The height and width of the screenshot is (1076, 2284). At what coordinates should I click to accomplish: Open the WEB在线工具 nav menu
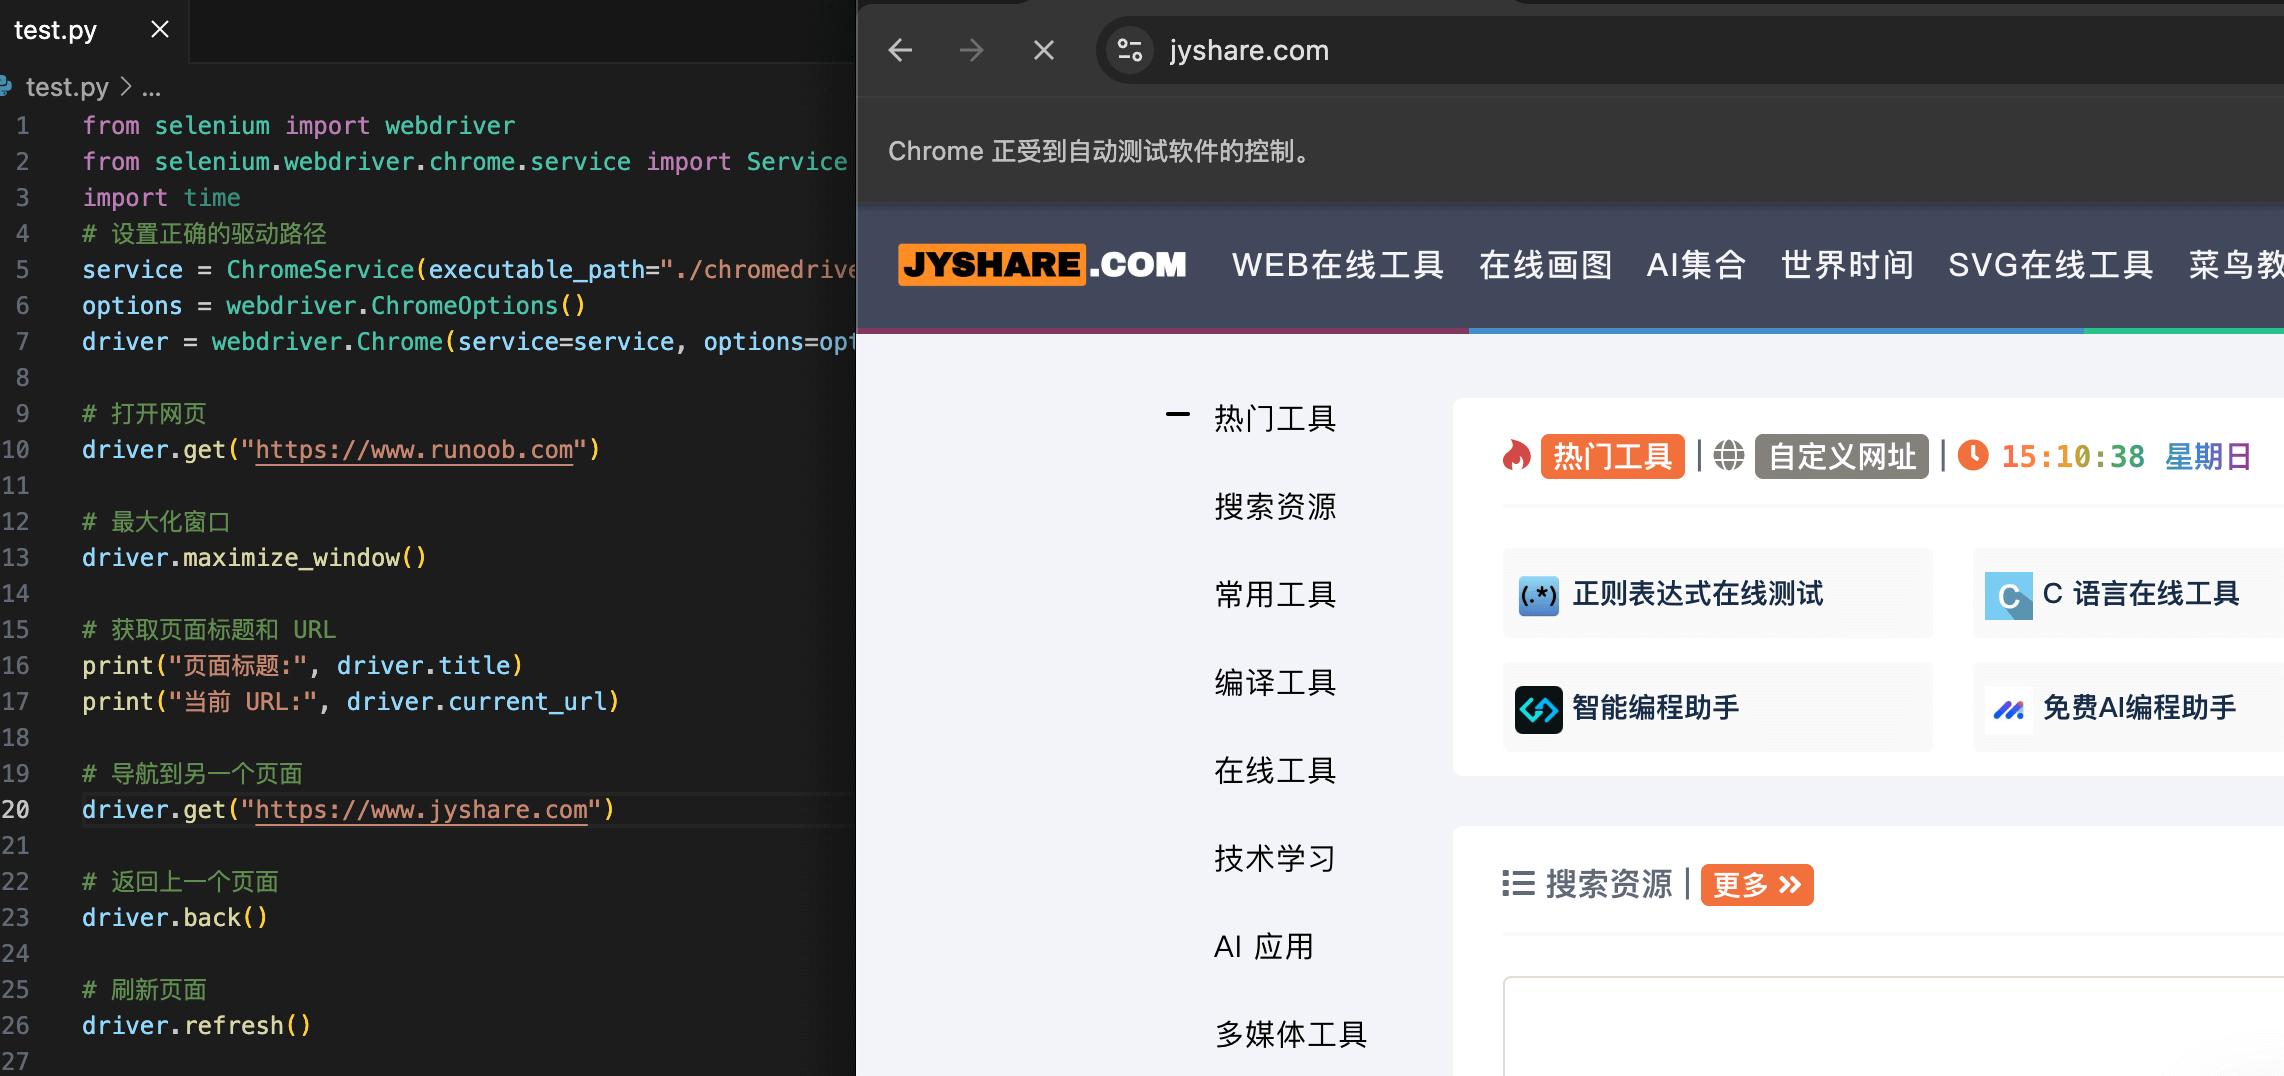[1337, 265]
